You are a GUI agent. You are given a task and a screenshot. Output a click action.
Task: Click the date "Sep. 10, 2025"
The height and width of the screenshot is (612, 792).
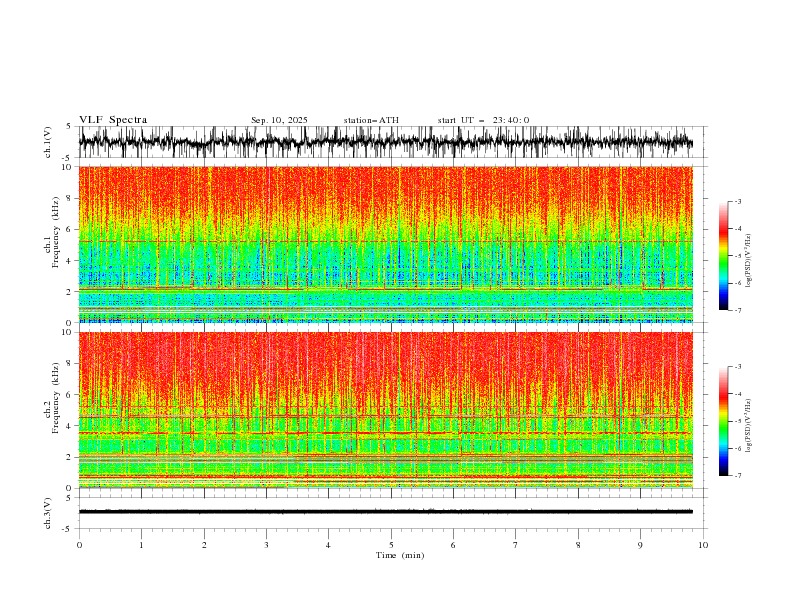(x=279, y=120)
